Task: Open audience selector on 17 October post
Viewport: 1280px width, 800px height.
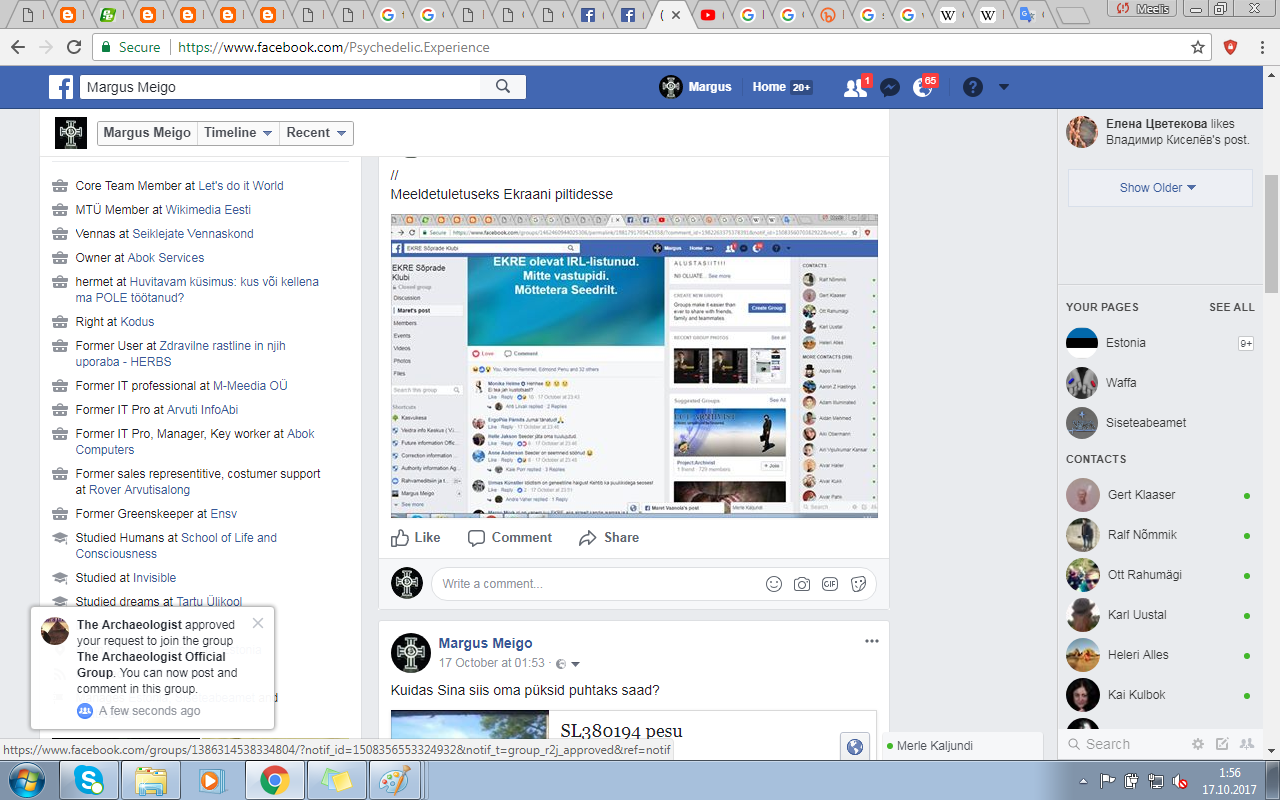Action: [x=567, y=664]
